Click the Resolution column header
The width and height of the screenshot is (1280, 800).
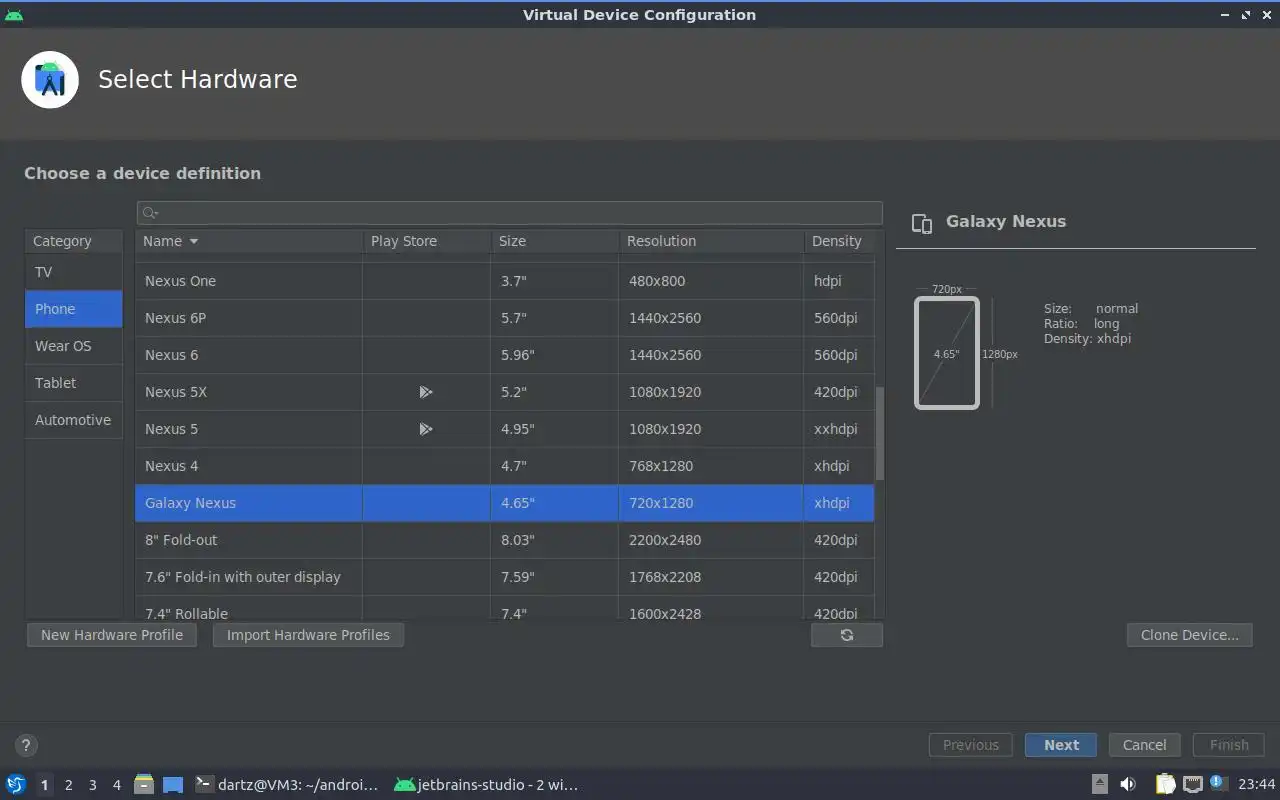click(x=711, y=241)
